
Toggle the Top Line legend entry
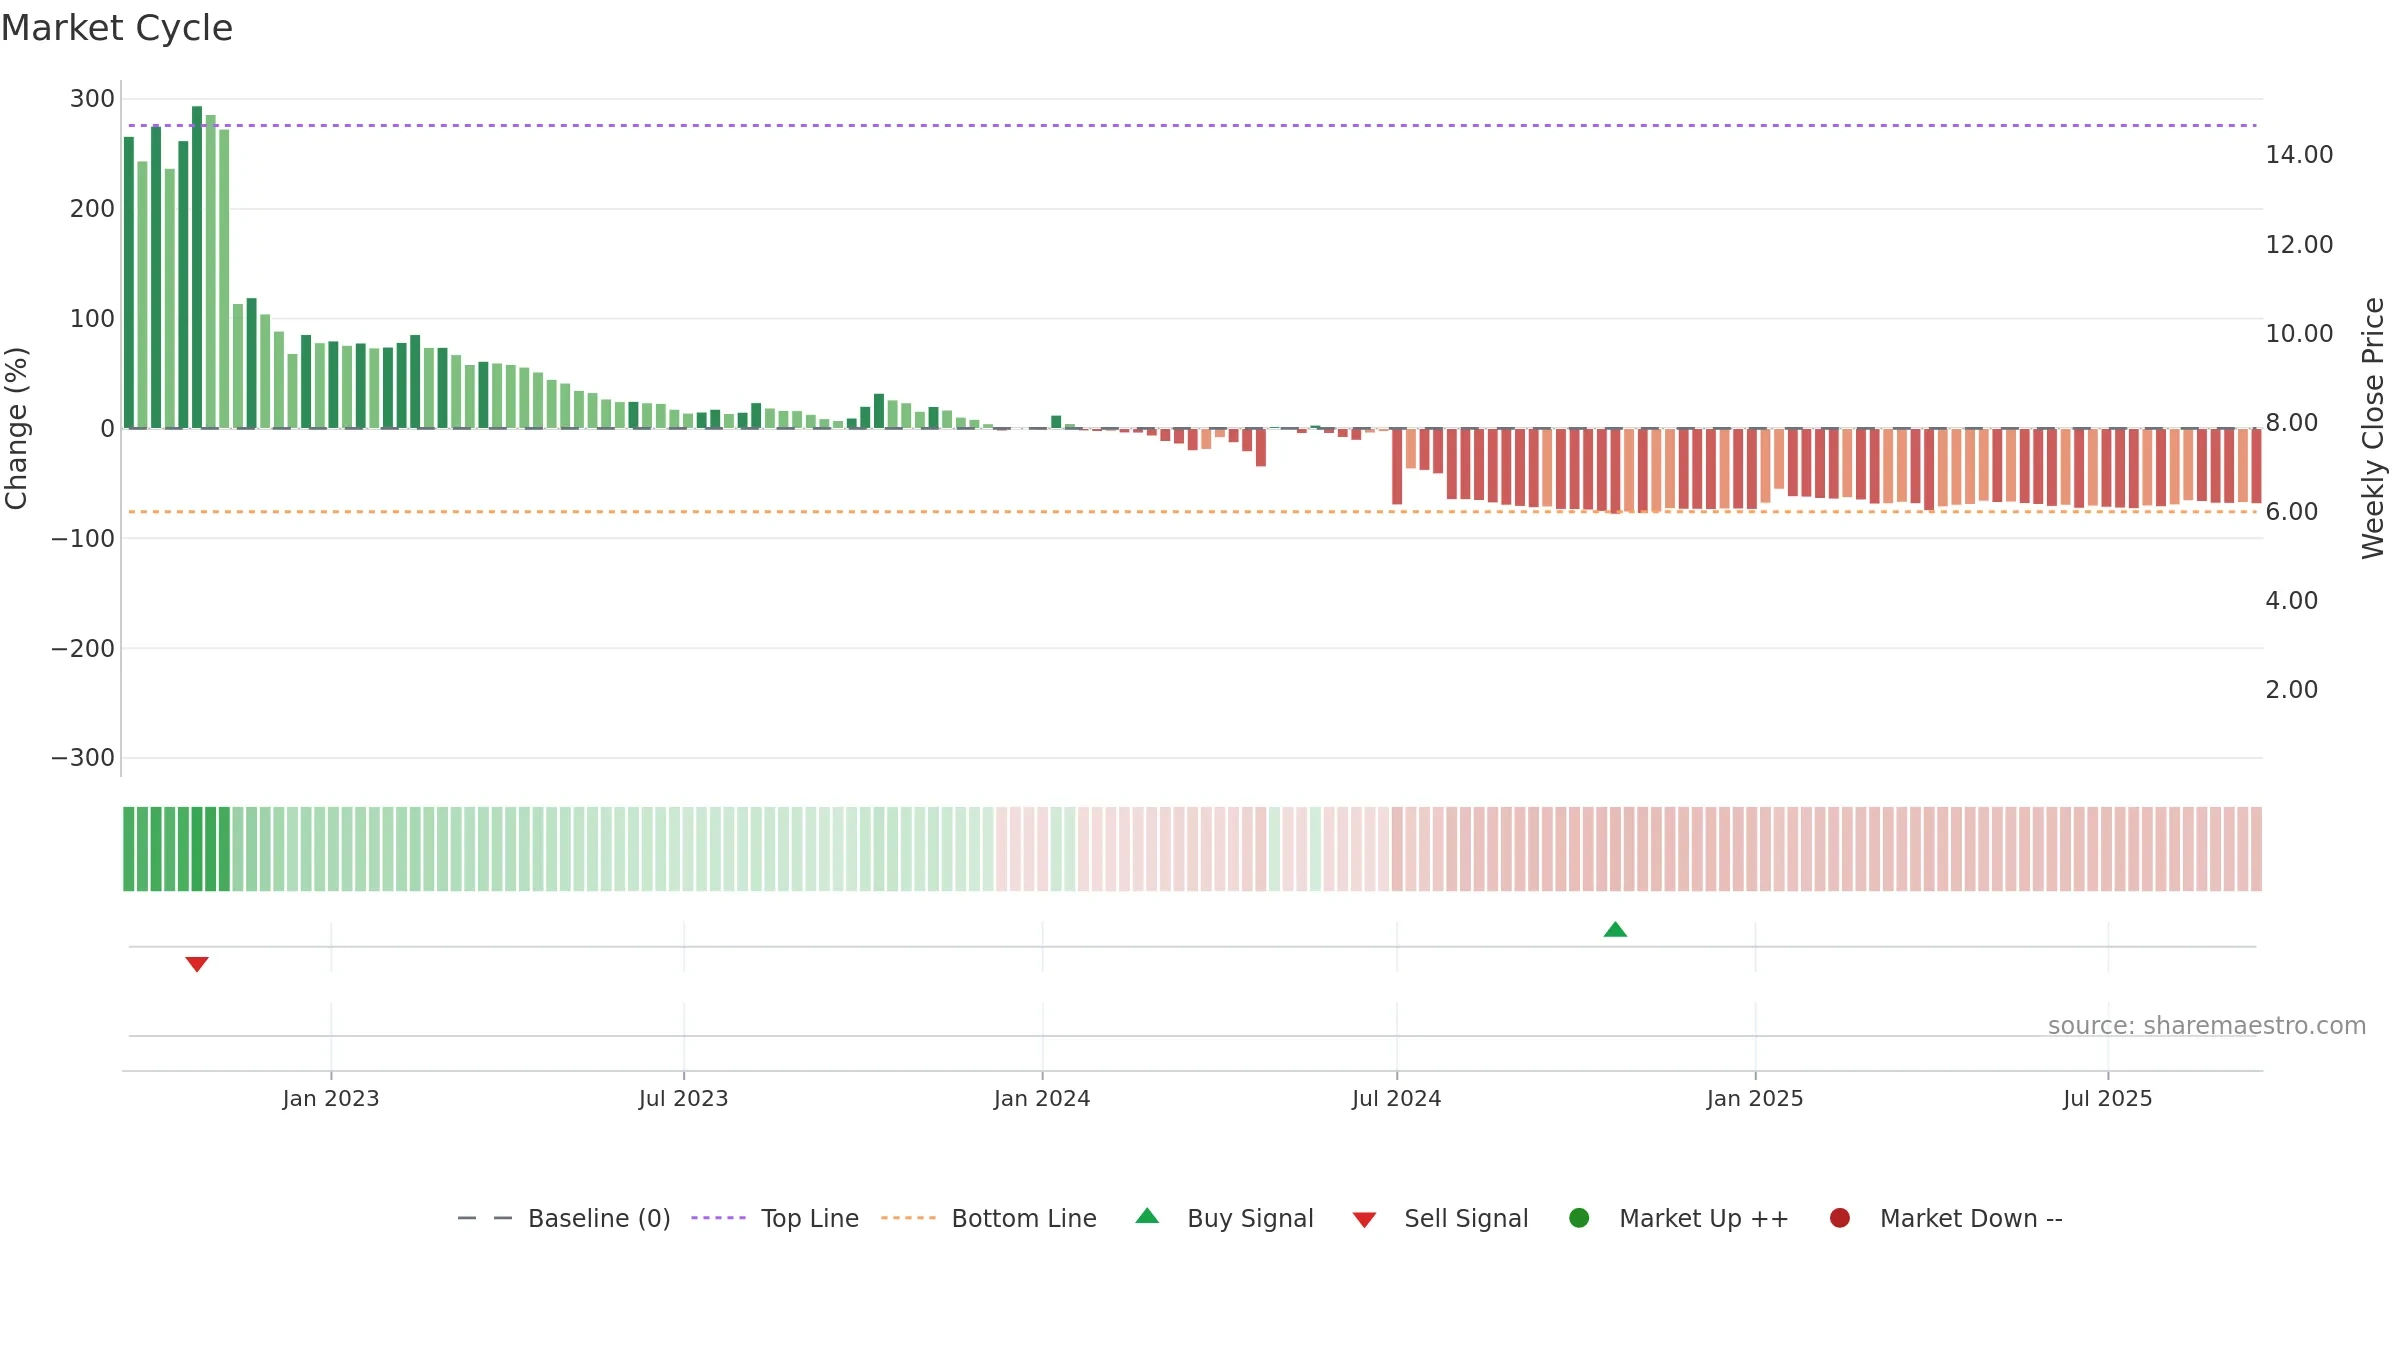coord(775,1218)
